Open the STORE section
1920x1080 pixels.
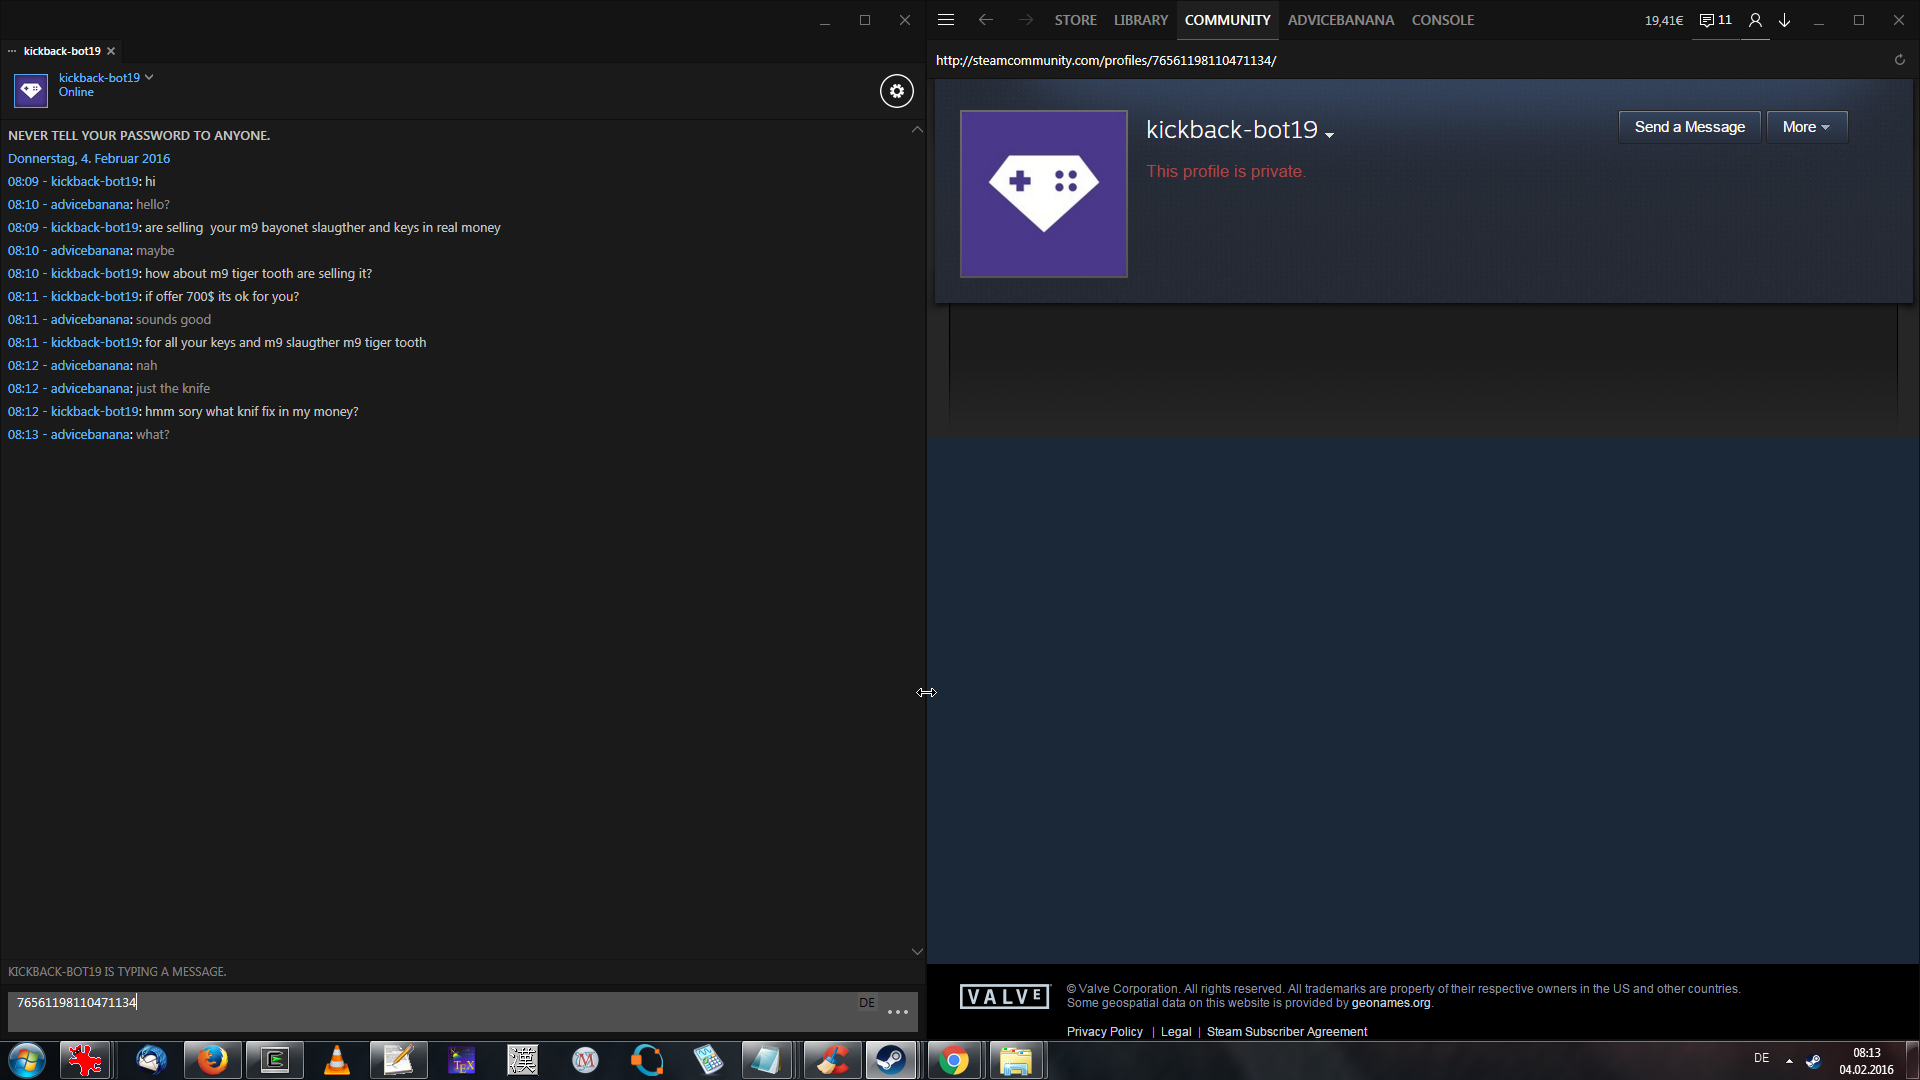coord(1075,20)
